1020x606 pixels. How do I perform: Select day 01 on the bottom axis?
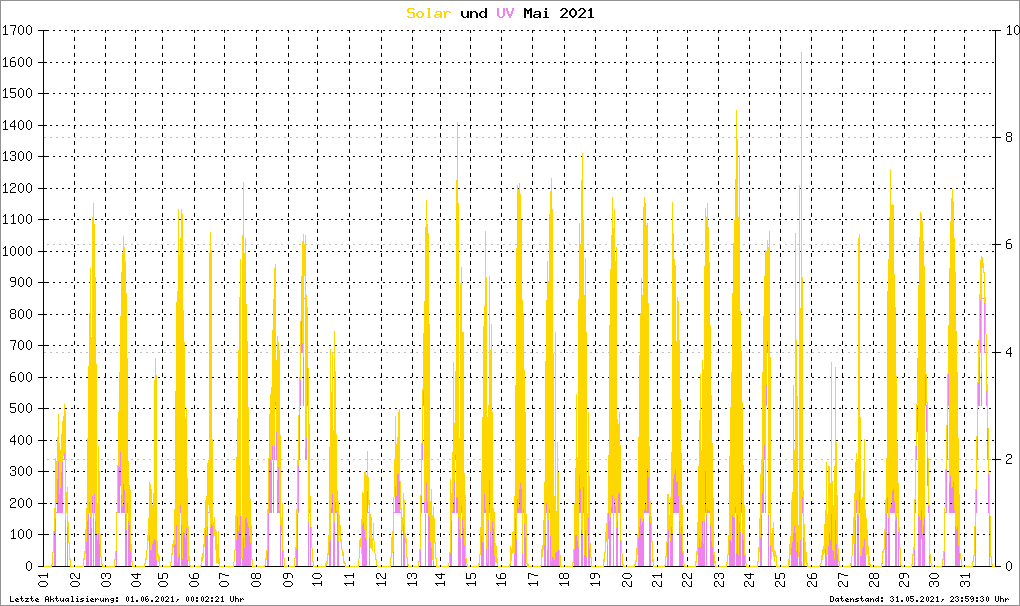pos(44,580)
